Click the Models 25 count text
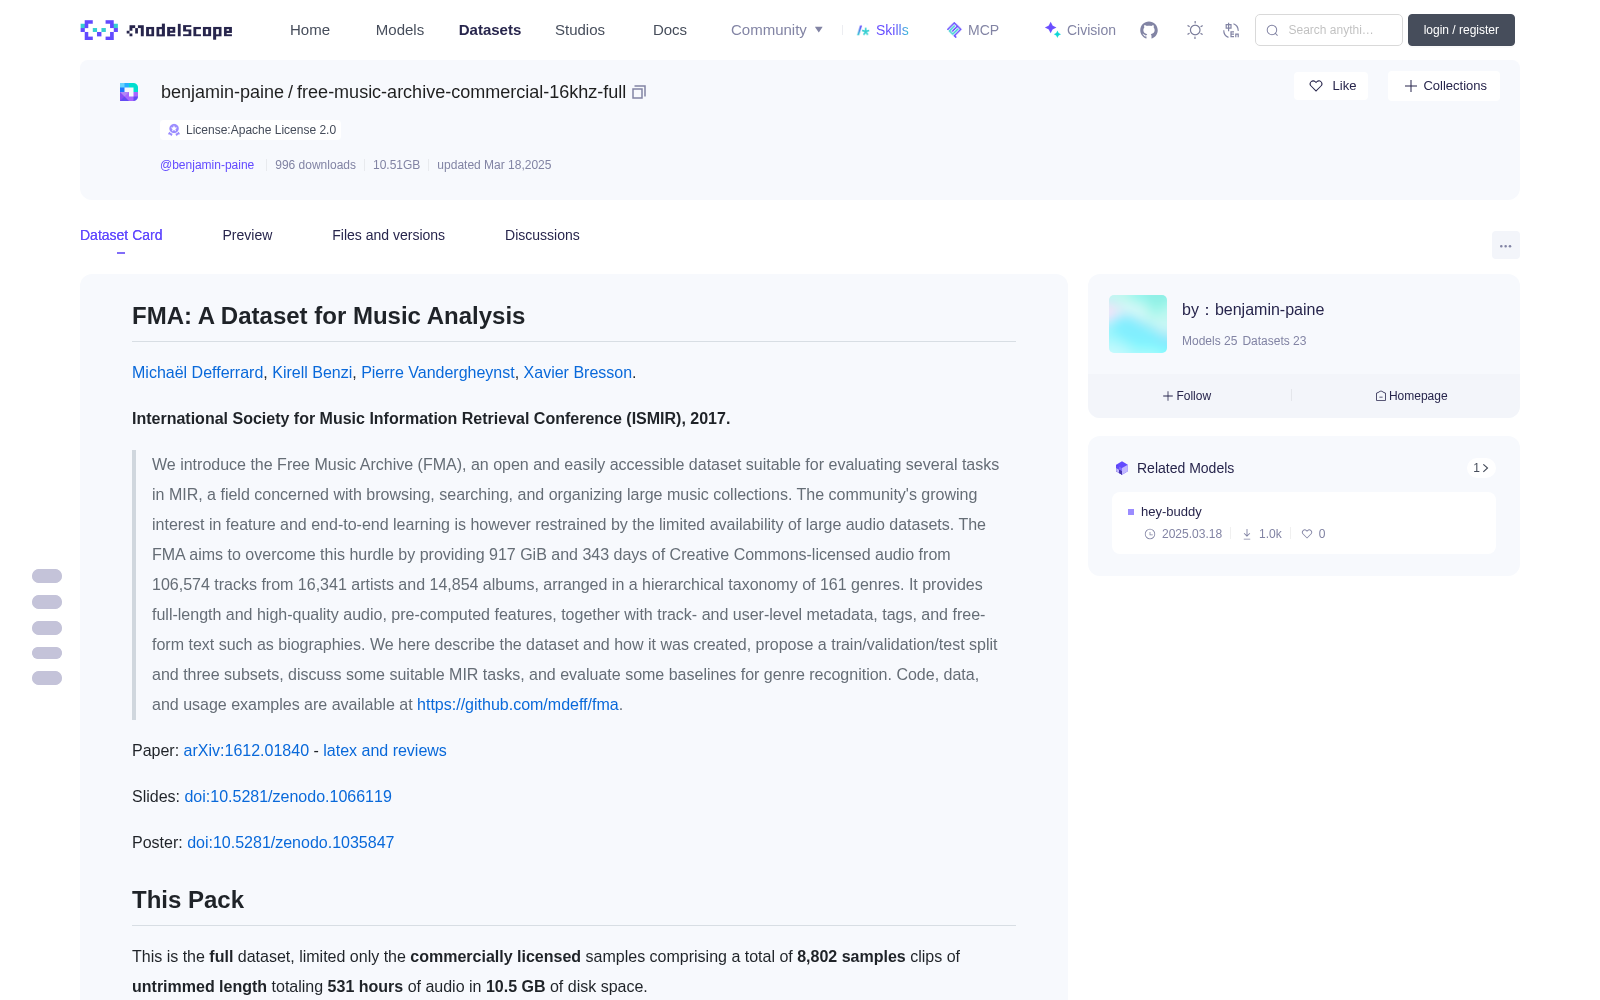Viewport: 1600px width, 1000px height. (1209, 341)
